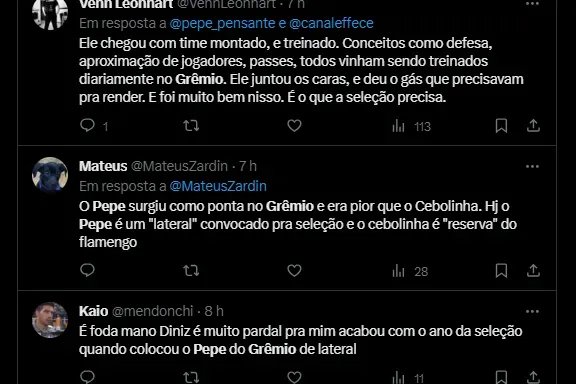576x384 pixels.
Task: Share Mateus's tweet
Action: [533, 271]
